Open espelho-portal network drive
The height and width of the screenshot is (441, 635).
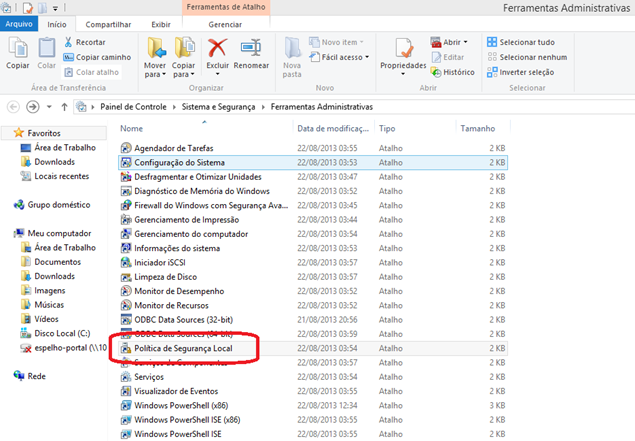coord(70,347)
